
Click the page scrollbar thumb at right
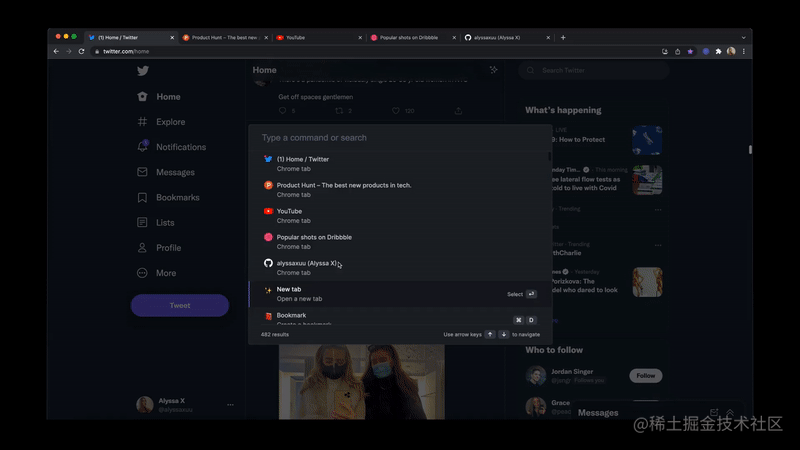[750, 149]
